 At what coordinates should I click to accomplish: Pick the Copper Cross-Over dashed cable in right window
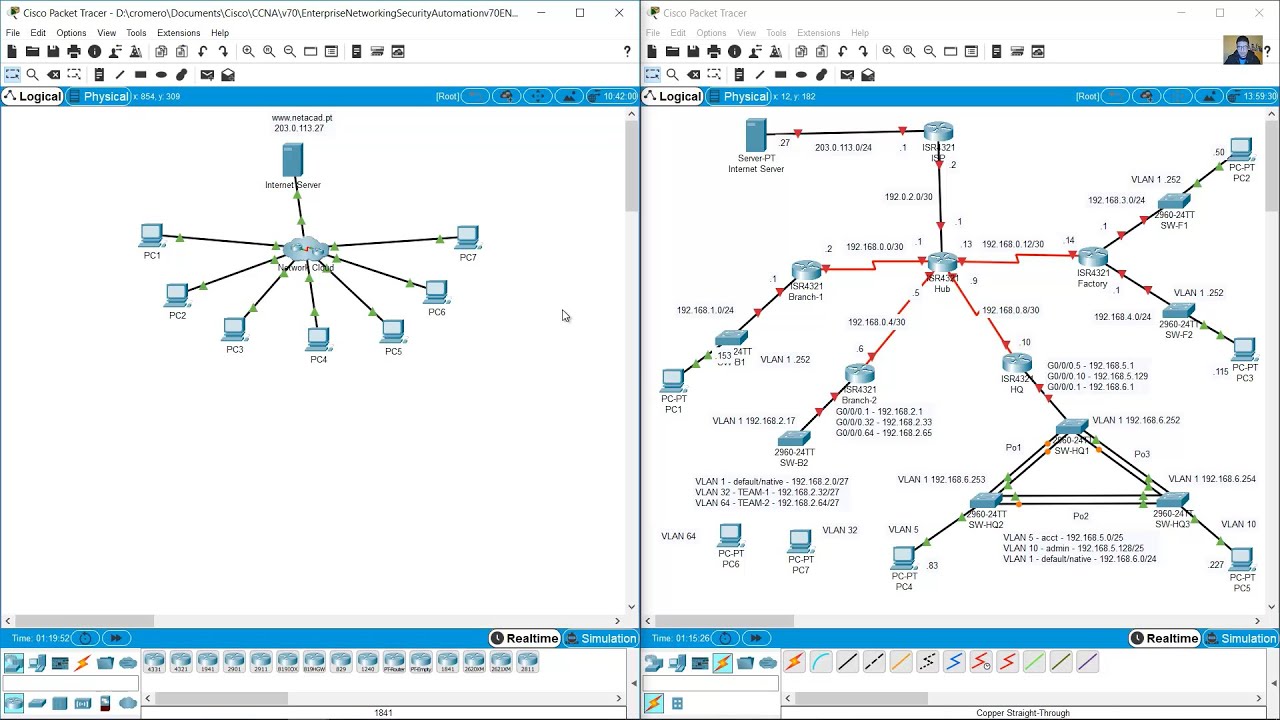pos(874,662)
